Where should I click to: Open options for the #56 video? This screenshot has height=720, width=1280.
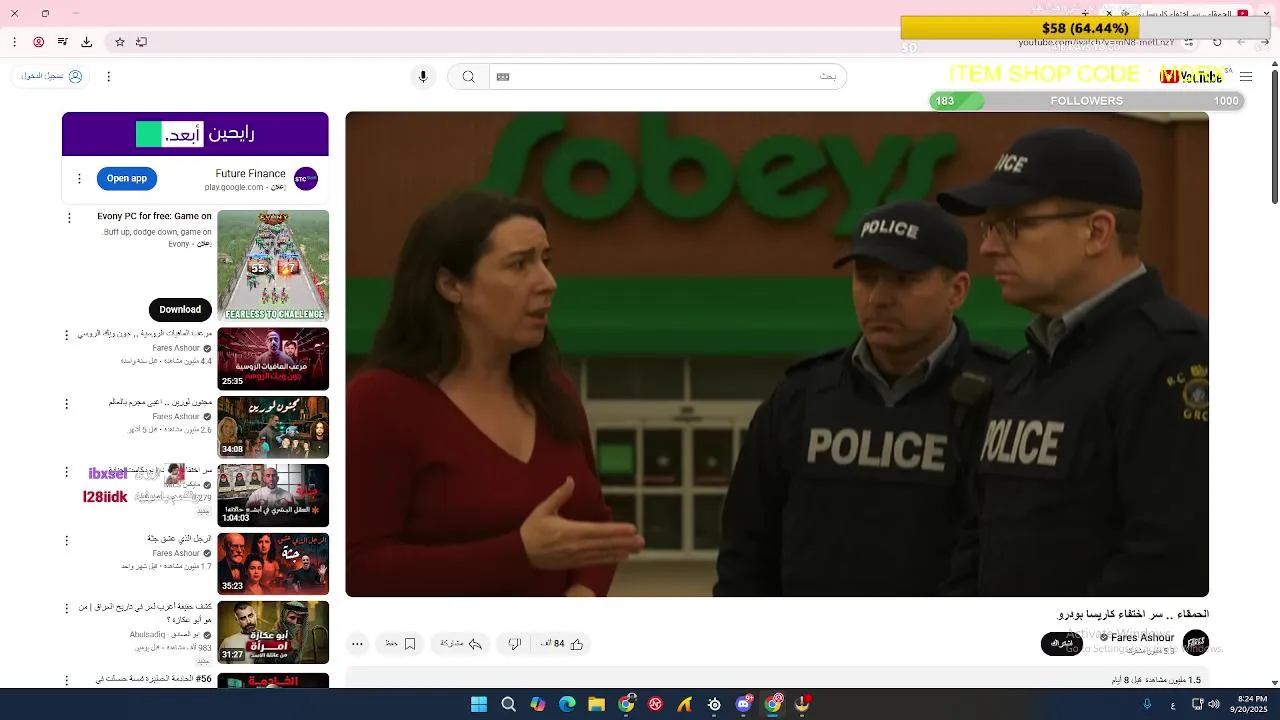[67, 679]
